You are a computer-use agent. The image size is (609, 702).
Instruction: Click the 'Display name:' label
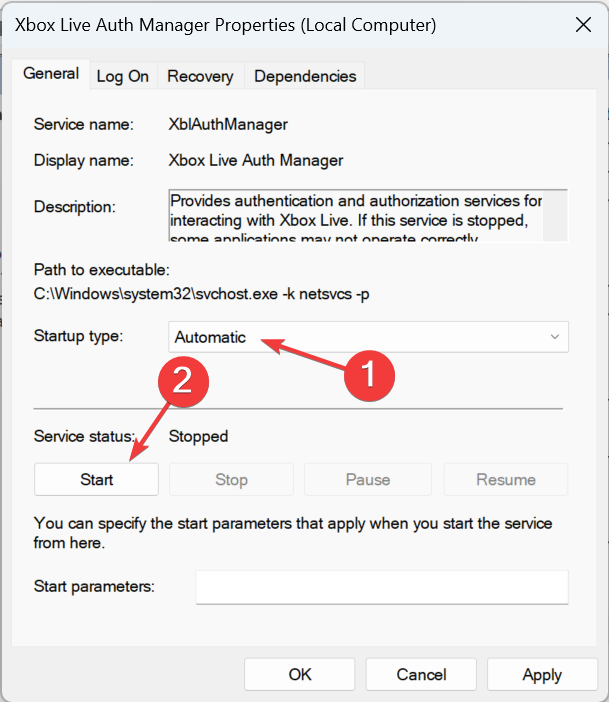84,160
